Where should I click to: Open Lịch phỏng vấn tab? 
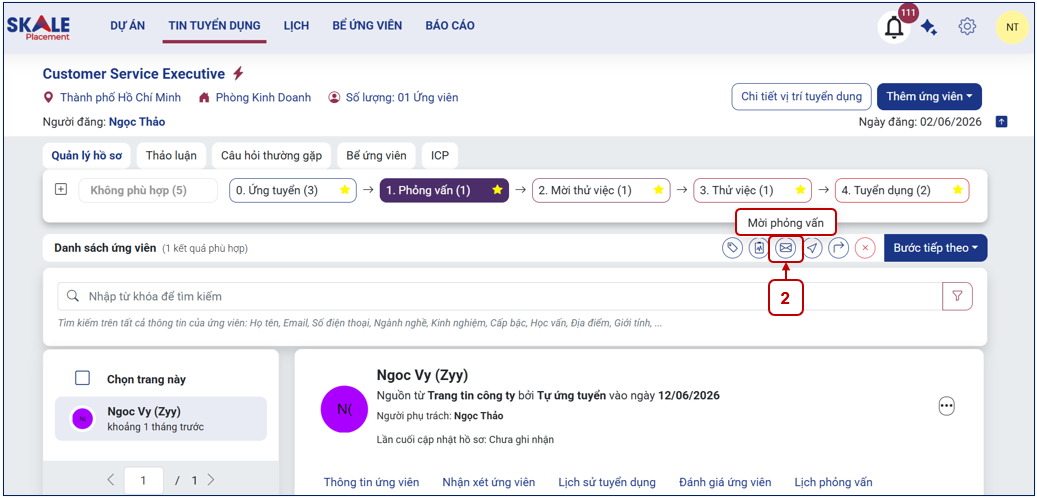tap(833, 482)
